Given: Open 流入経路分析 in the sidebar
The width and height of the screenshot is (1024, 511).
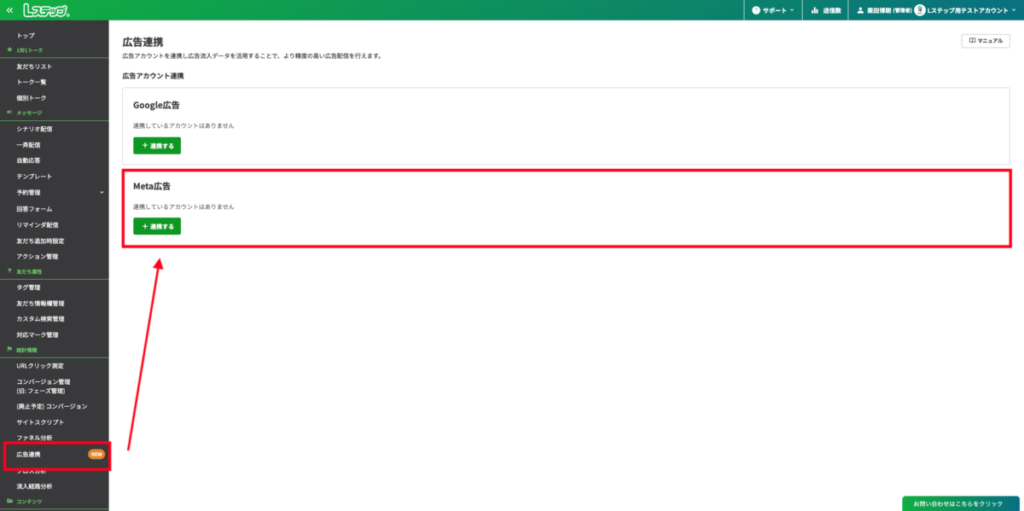Looking at the screenshot, I should click(x=36, y=486).
